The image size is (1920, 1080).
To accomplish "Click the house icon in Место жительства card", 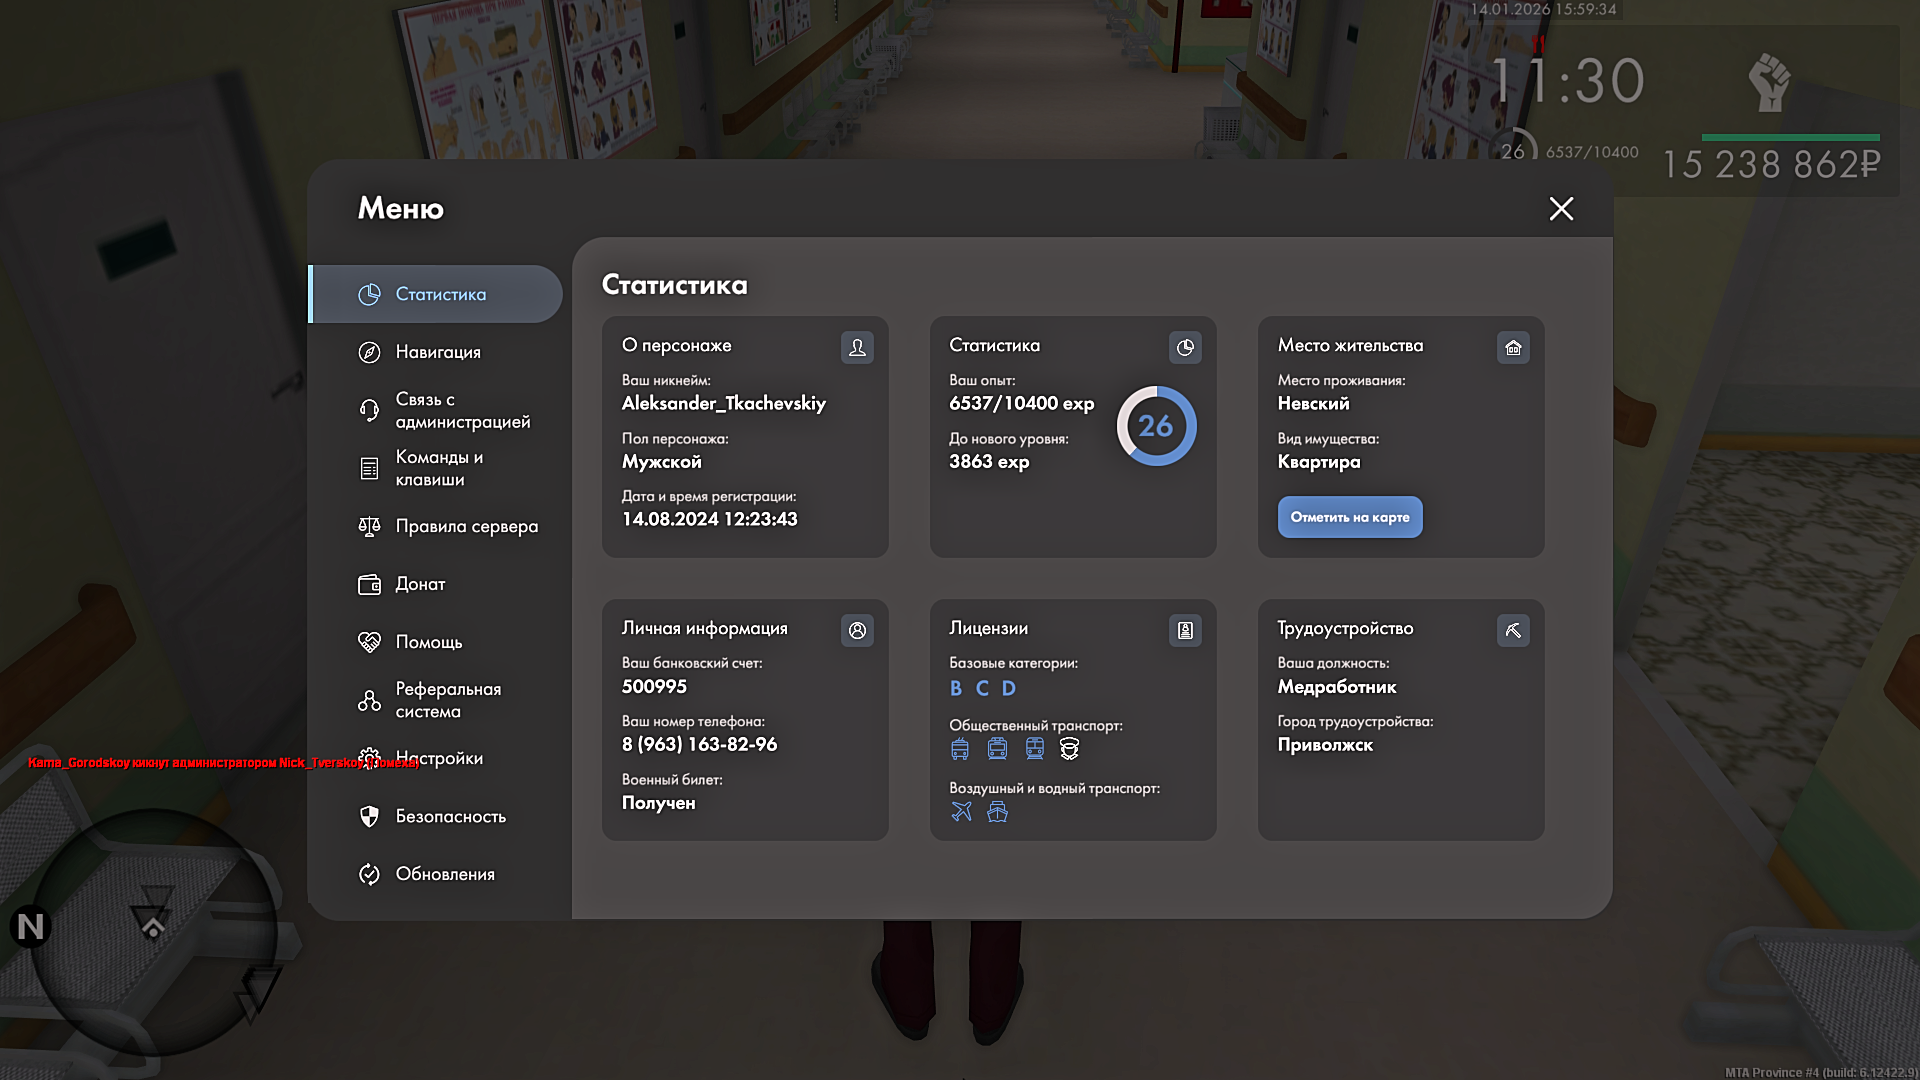I will (1513, 347).
